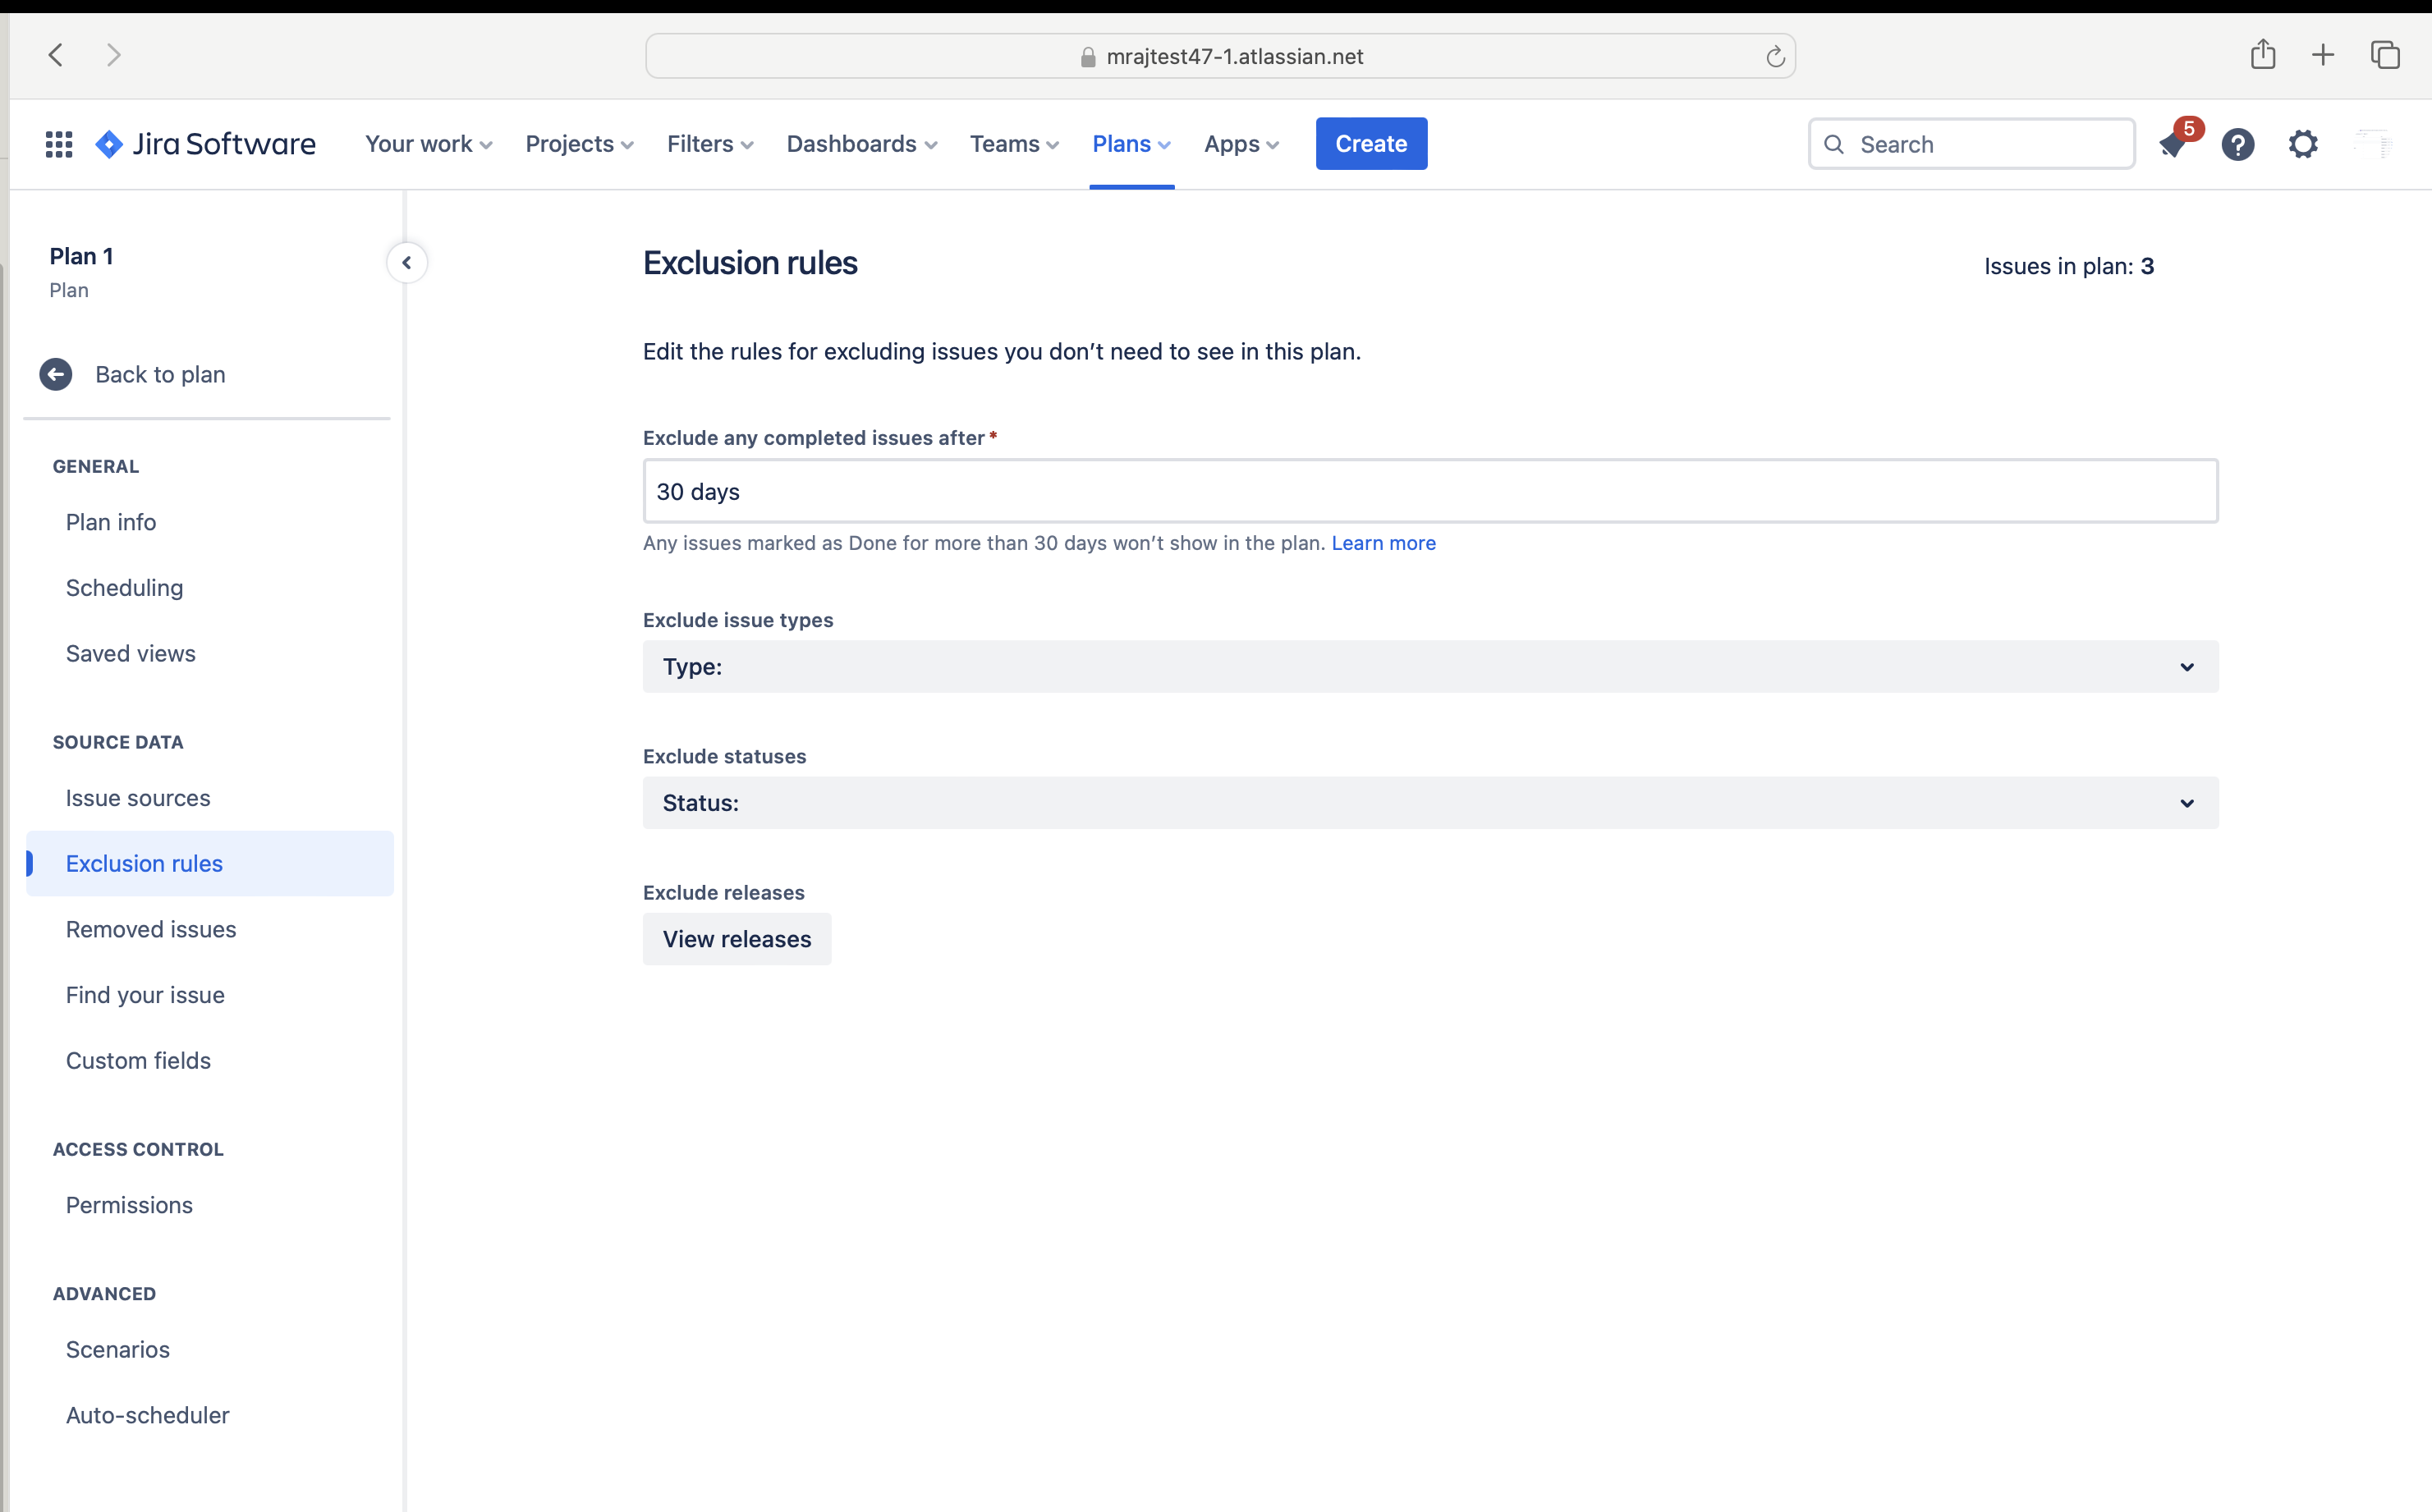The height and width of the screenshot is (1512, 2432).
Task: Click the Back to plan arrow icon
Action: [56, 374]
